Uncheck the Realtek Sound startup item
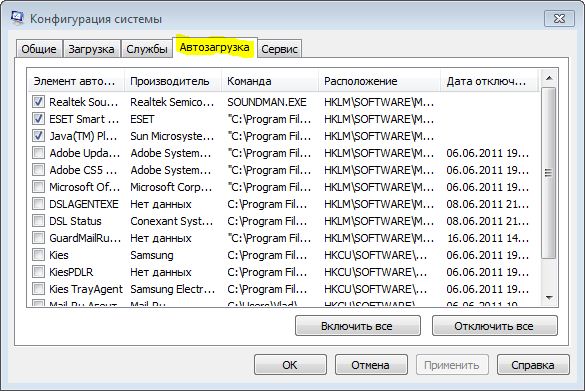The height and width of the screenshot is (391, 585). [38, 101]
